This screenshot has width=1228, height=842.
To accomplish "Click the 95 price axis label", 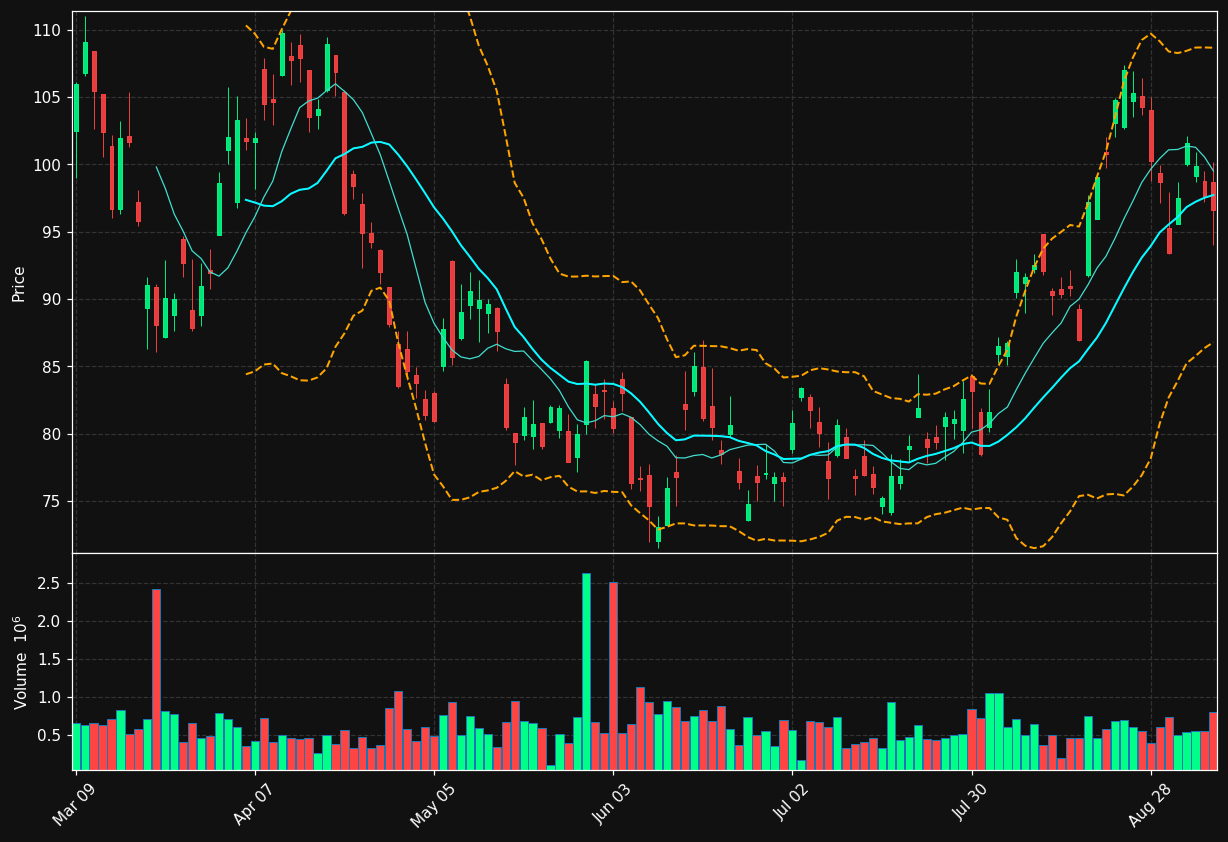I will [51, 232].
